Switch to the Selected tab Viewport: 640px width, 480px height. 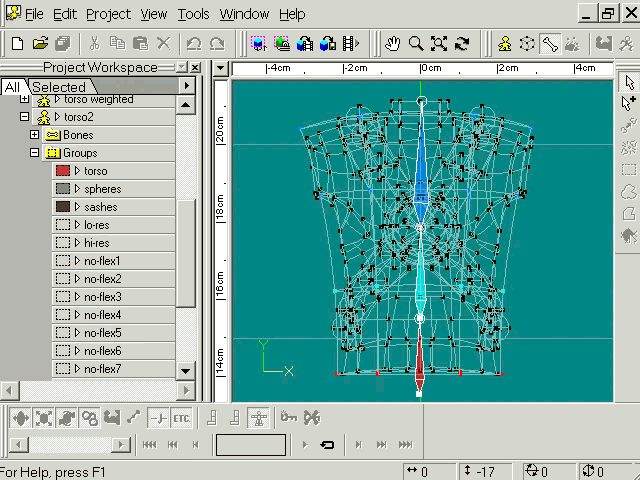[x=58, y=87]
